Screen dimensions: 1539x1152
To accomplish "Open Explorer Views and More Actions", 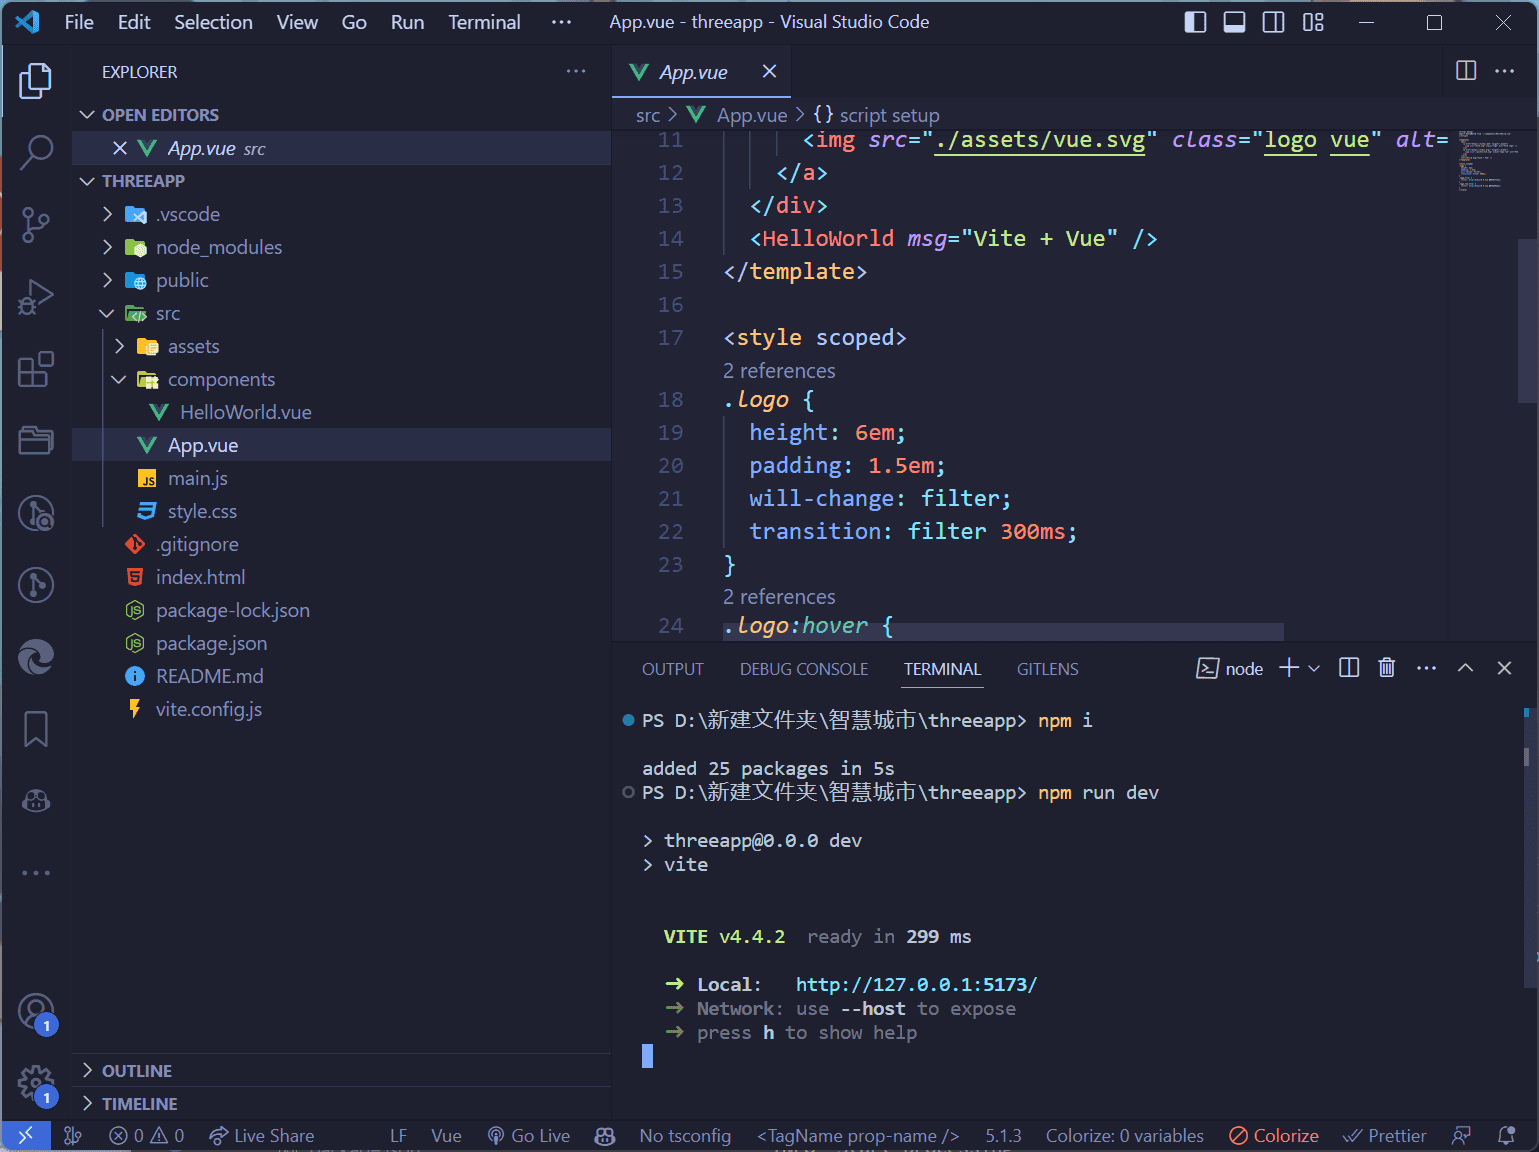I will [x=576, y=71].
